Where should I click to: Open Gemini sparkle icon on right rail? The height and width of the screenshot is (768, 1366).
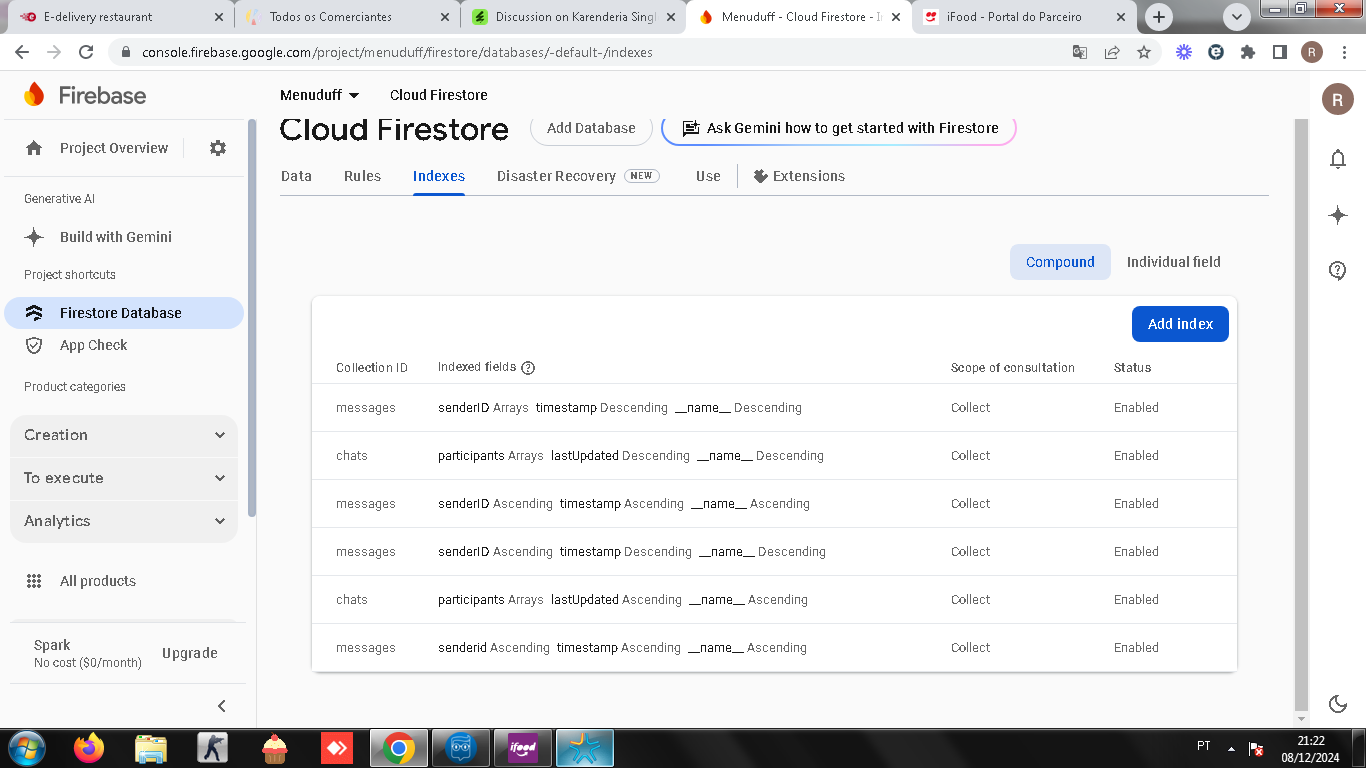[x=1338, y=215]
